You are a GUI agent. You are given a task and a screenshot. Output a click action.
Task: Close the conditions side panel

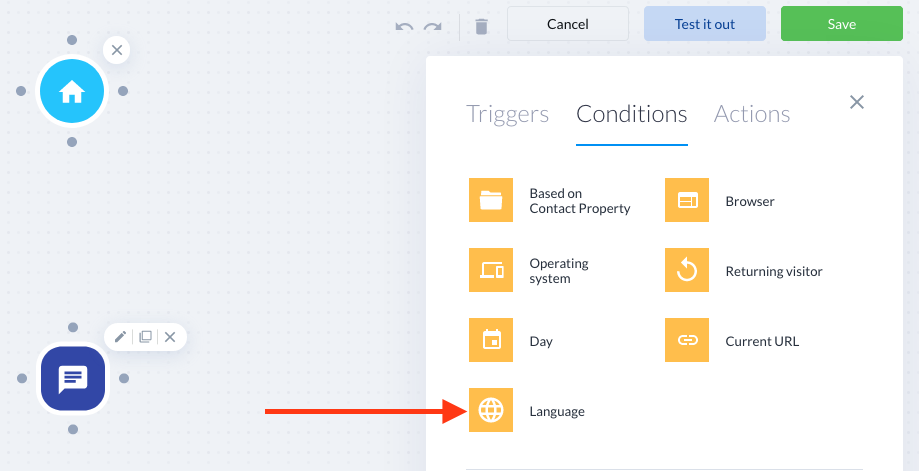pos(857,102)
